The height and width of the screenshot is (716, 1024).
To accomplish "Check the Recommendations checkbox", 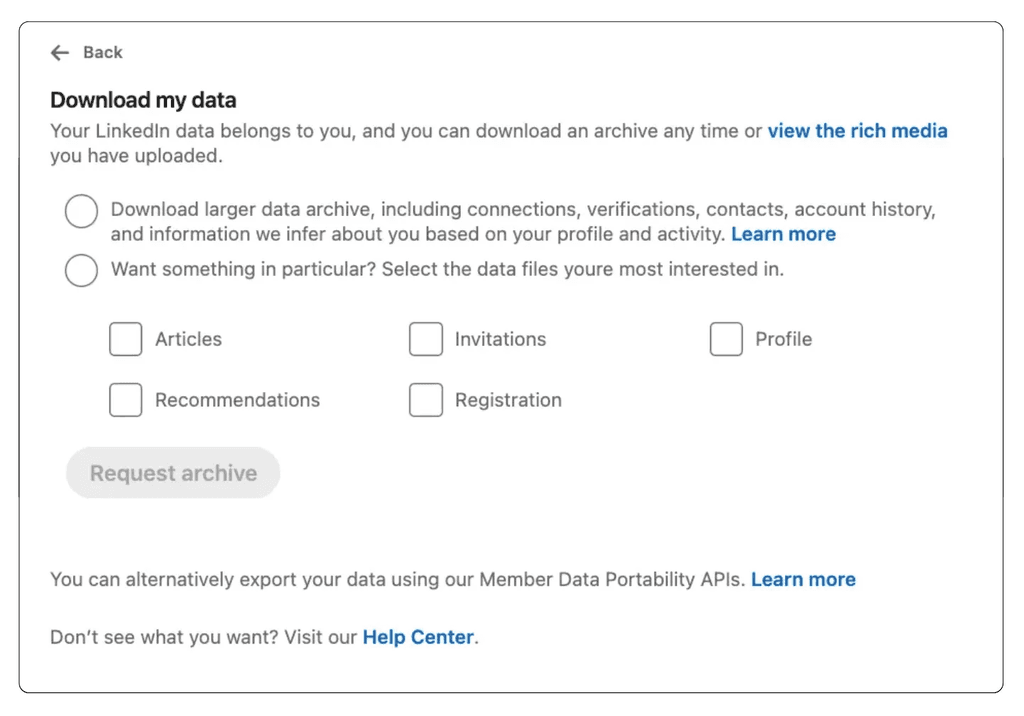I will click(125, 399).
